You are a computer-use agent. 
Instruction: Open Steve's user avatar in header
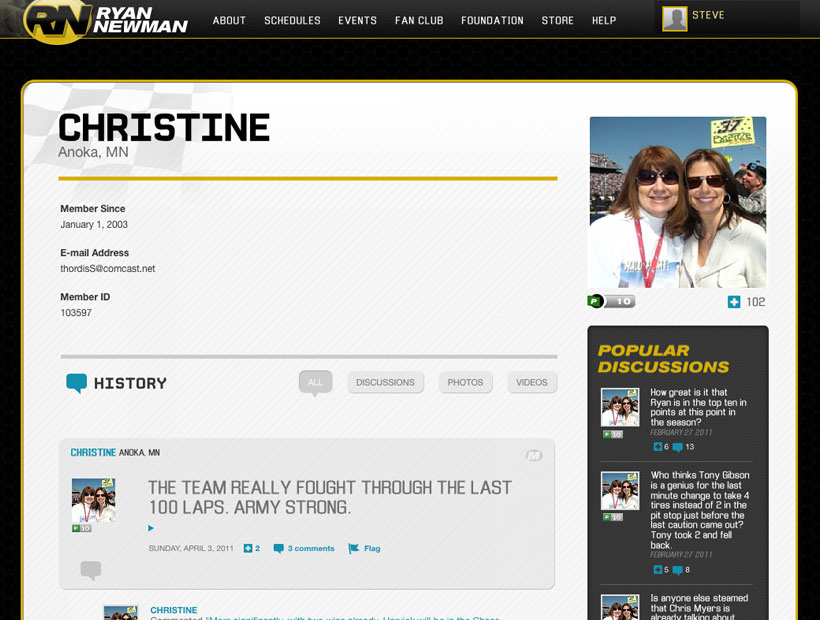(675, 19)
